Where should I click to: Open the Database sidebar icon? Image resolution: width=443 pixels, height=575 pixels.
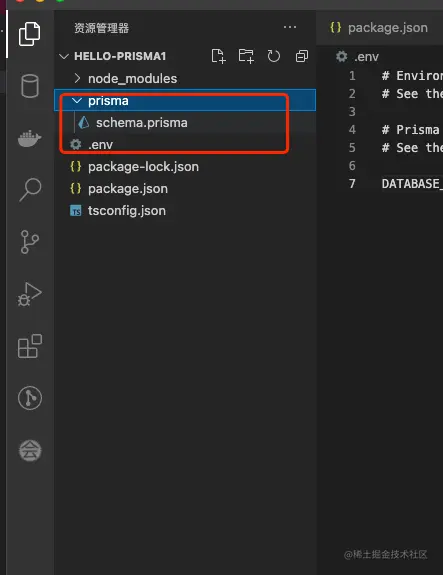click(x=30, y=86)
